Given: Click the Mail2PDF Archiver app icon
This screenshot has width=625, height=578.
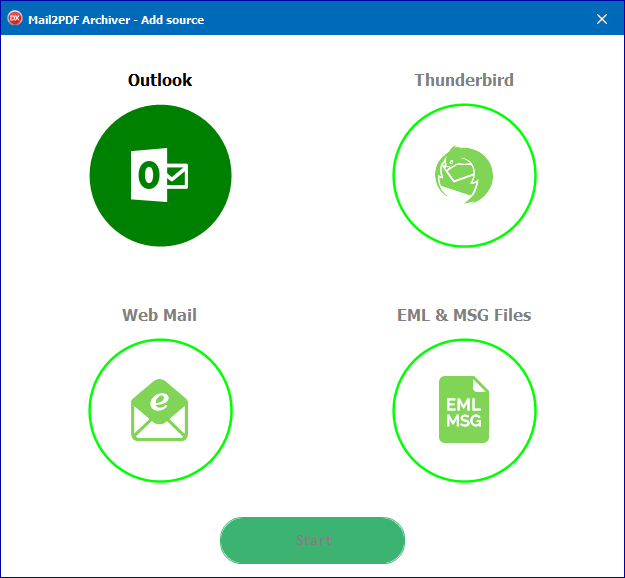Looking at the screenshot, I should click(x=15, y=18).
